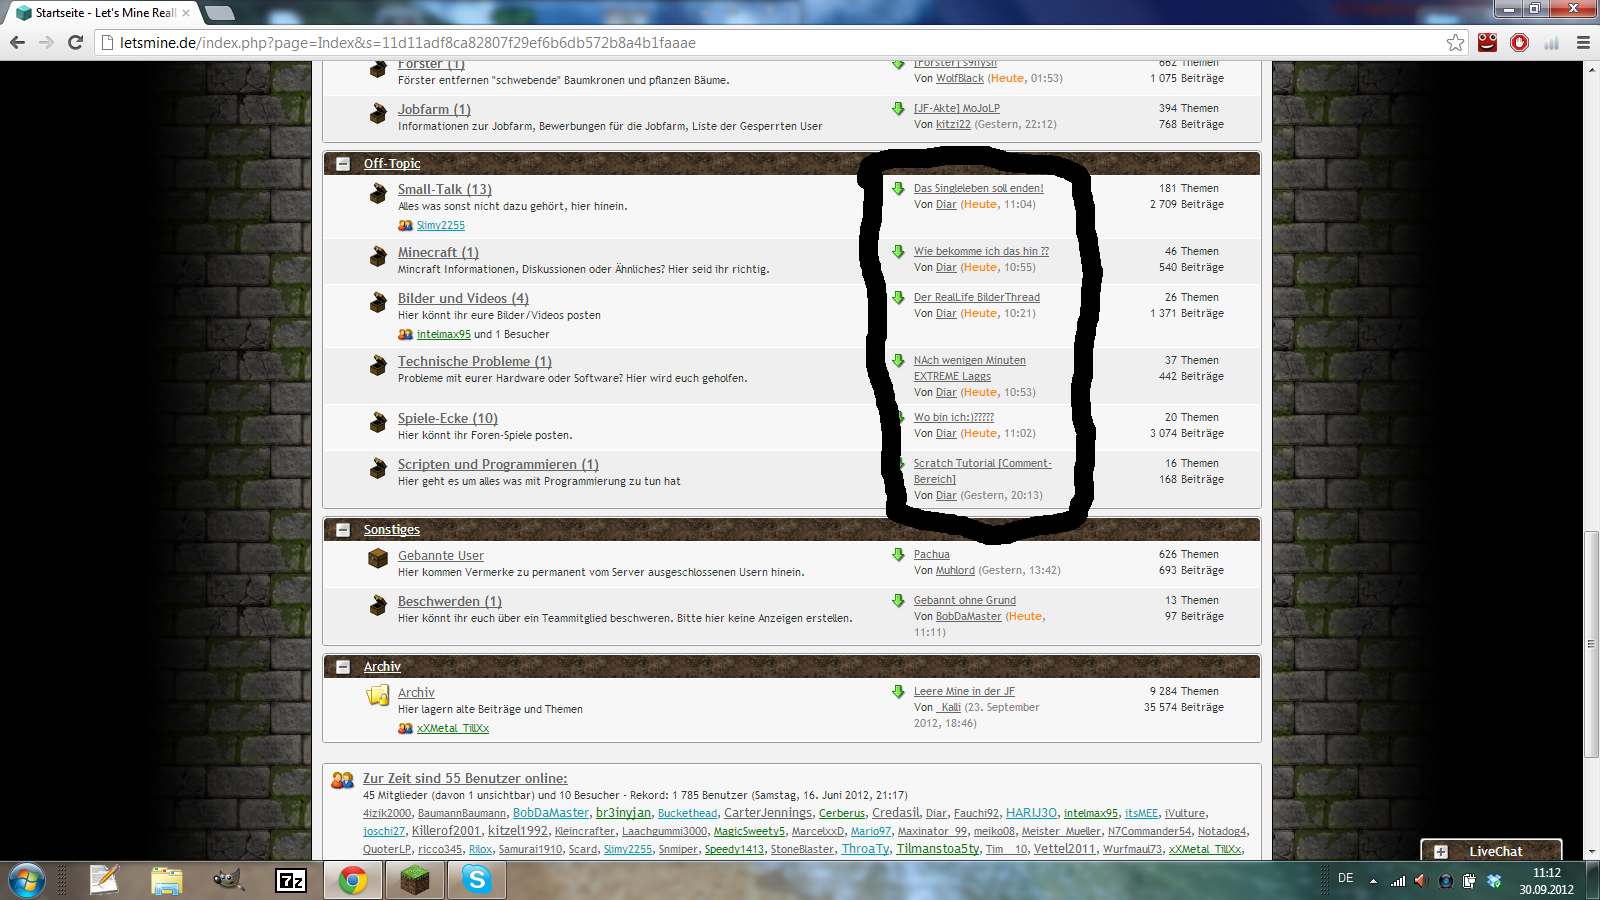Screen dimensions: 1600x900
Task: Launch Minecraft from the taskbar
Action: [414, 880]
